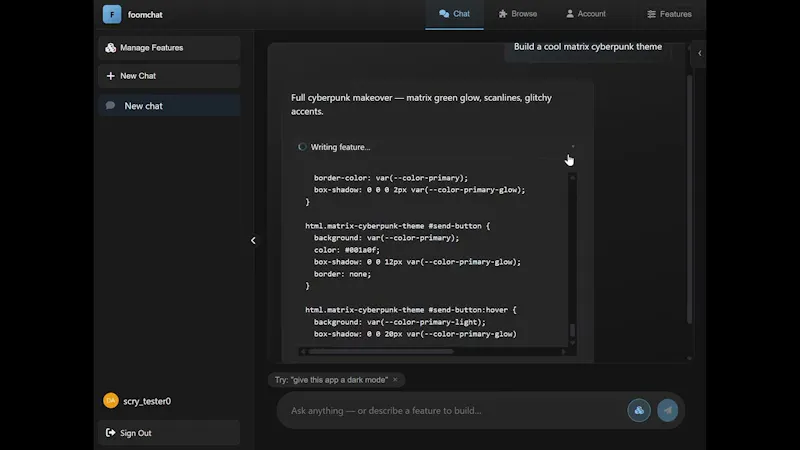Click the features icon button beside the input
The height and width of the screenshot is (450, 800).
click(639, 410)
